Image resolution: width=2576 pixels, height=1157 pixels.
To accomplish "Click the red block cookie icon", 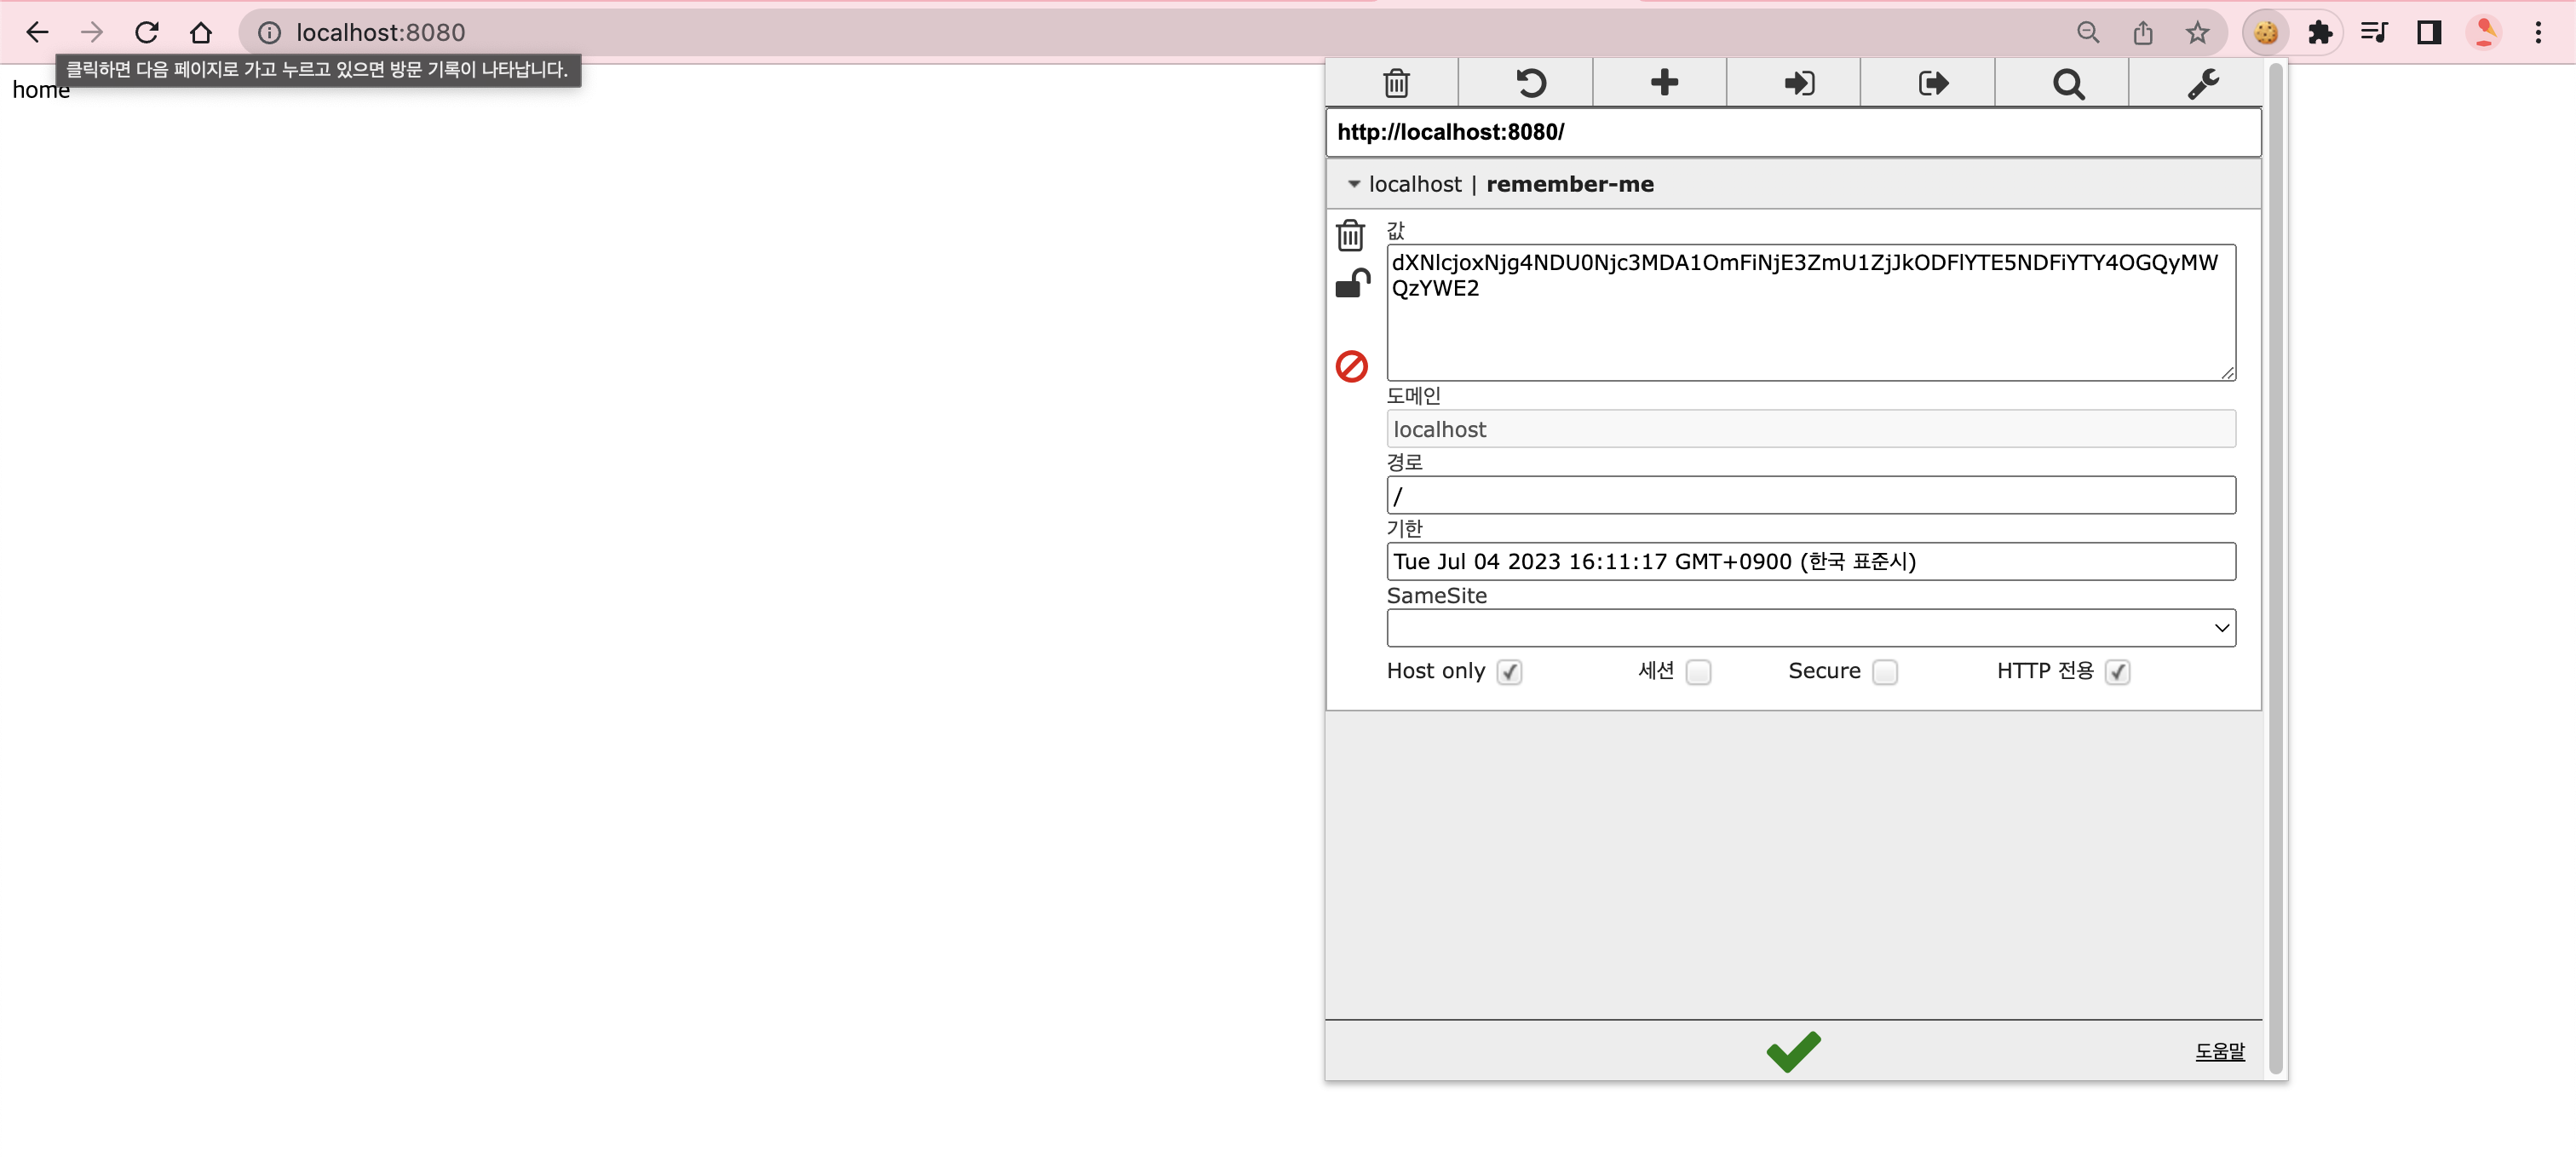I will coord(1351,366).
